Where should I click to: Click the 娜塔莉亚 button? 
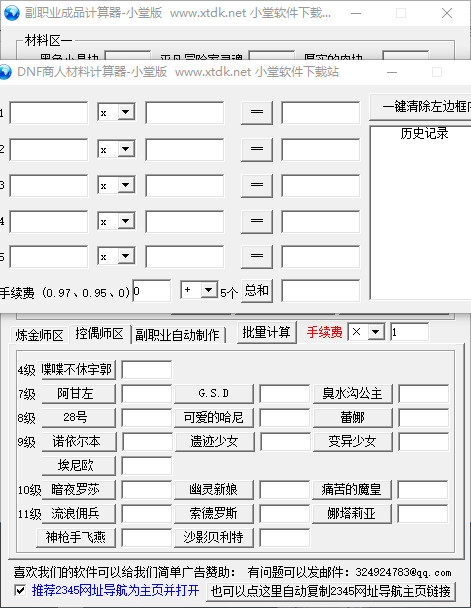coord(352,514)
